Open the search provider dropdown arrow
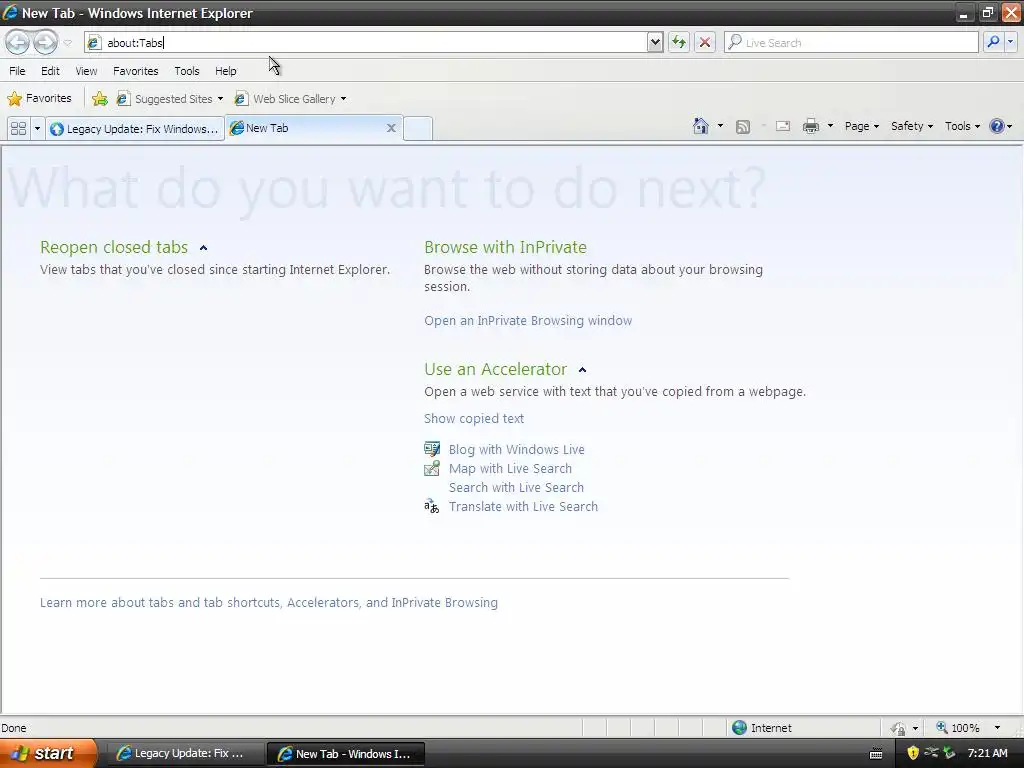 pyautogui.click(x=1010, y=42)
